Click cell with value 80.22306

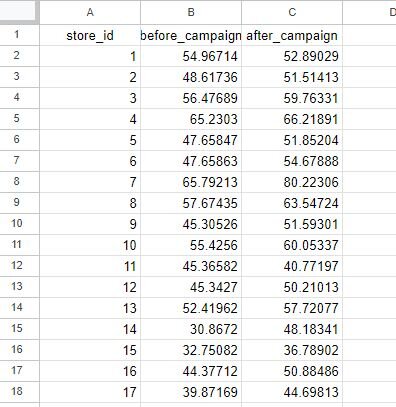[x=292, y=182]
